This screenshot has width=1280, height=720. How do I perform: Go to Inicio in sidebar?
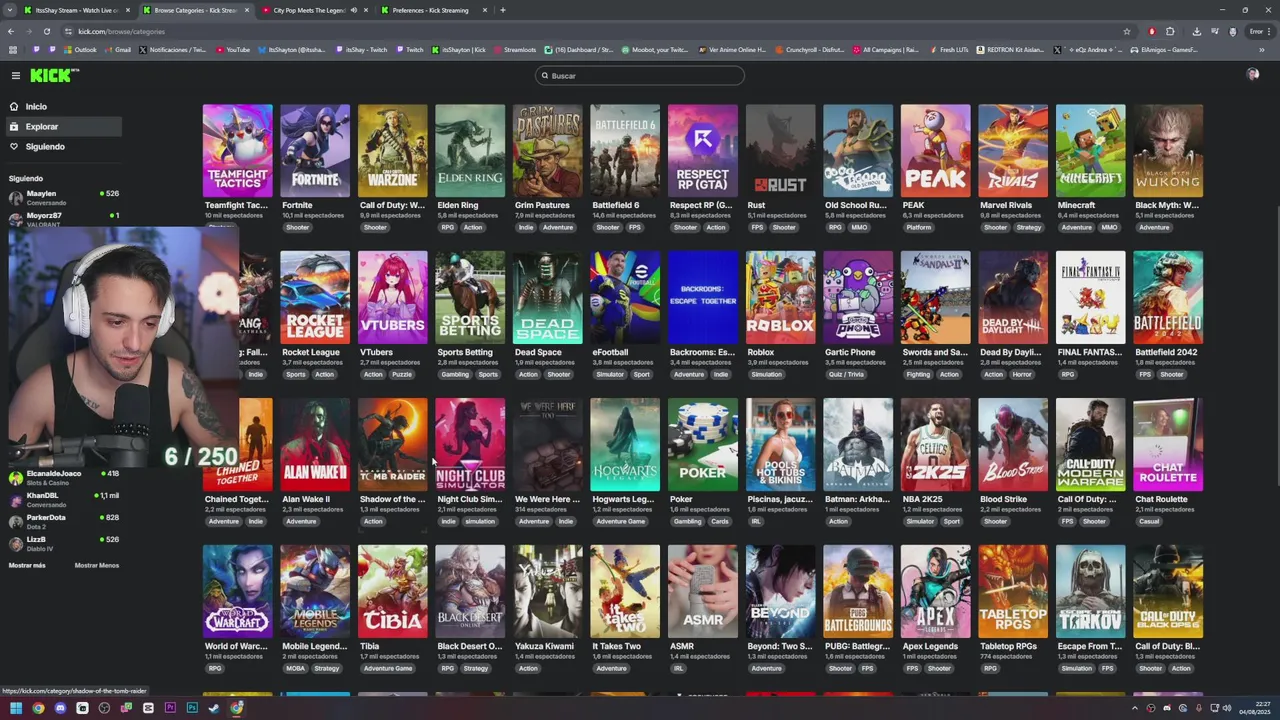coord(65,106)
